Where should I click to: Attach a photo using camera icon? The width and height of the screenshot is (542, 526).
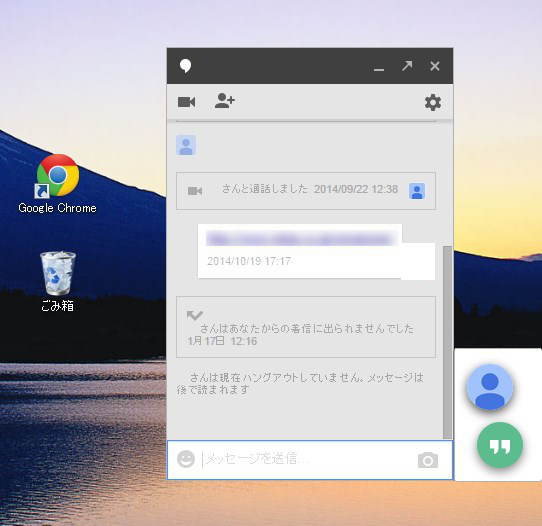coord(428,460)
